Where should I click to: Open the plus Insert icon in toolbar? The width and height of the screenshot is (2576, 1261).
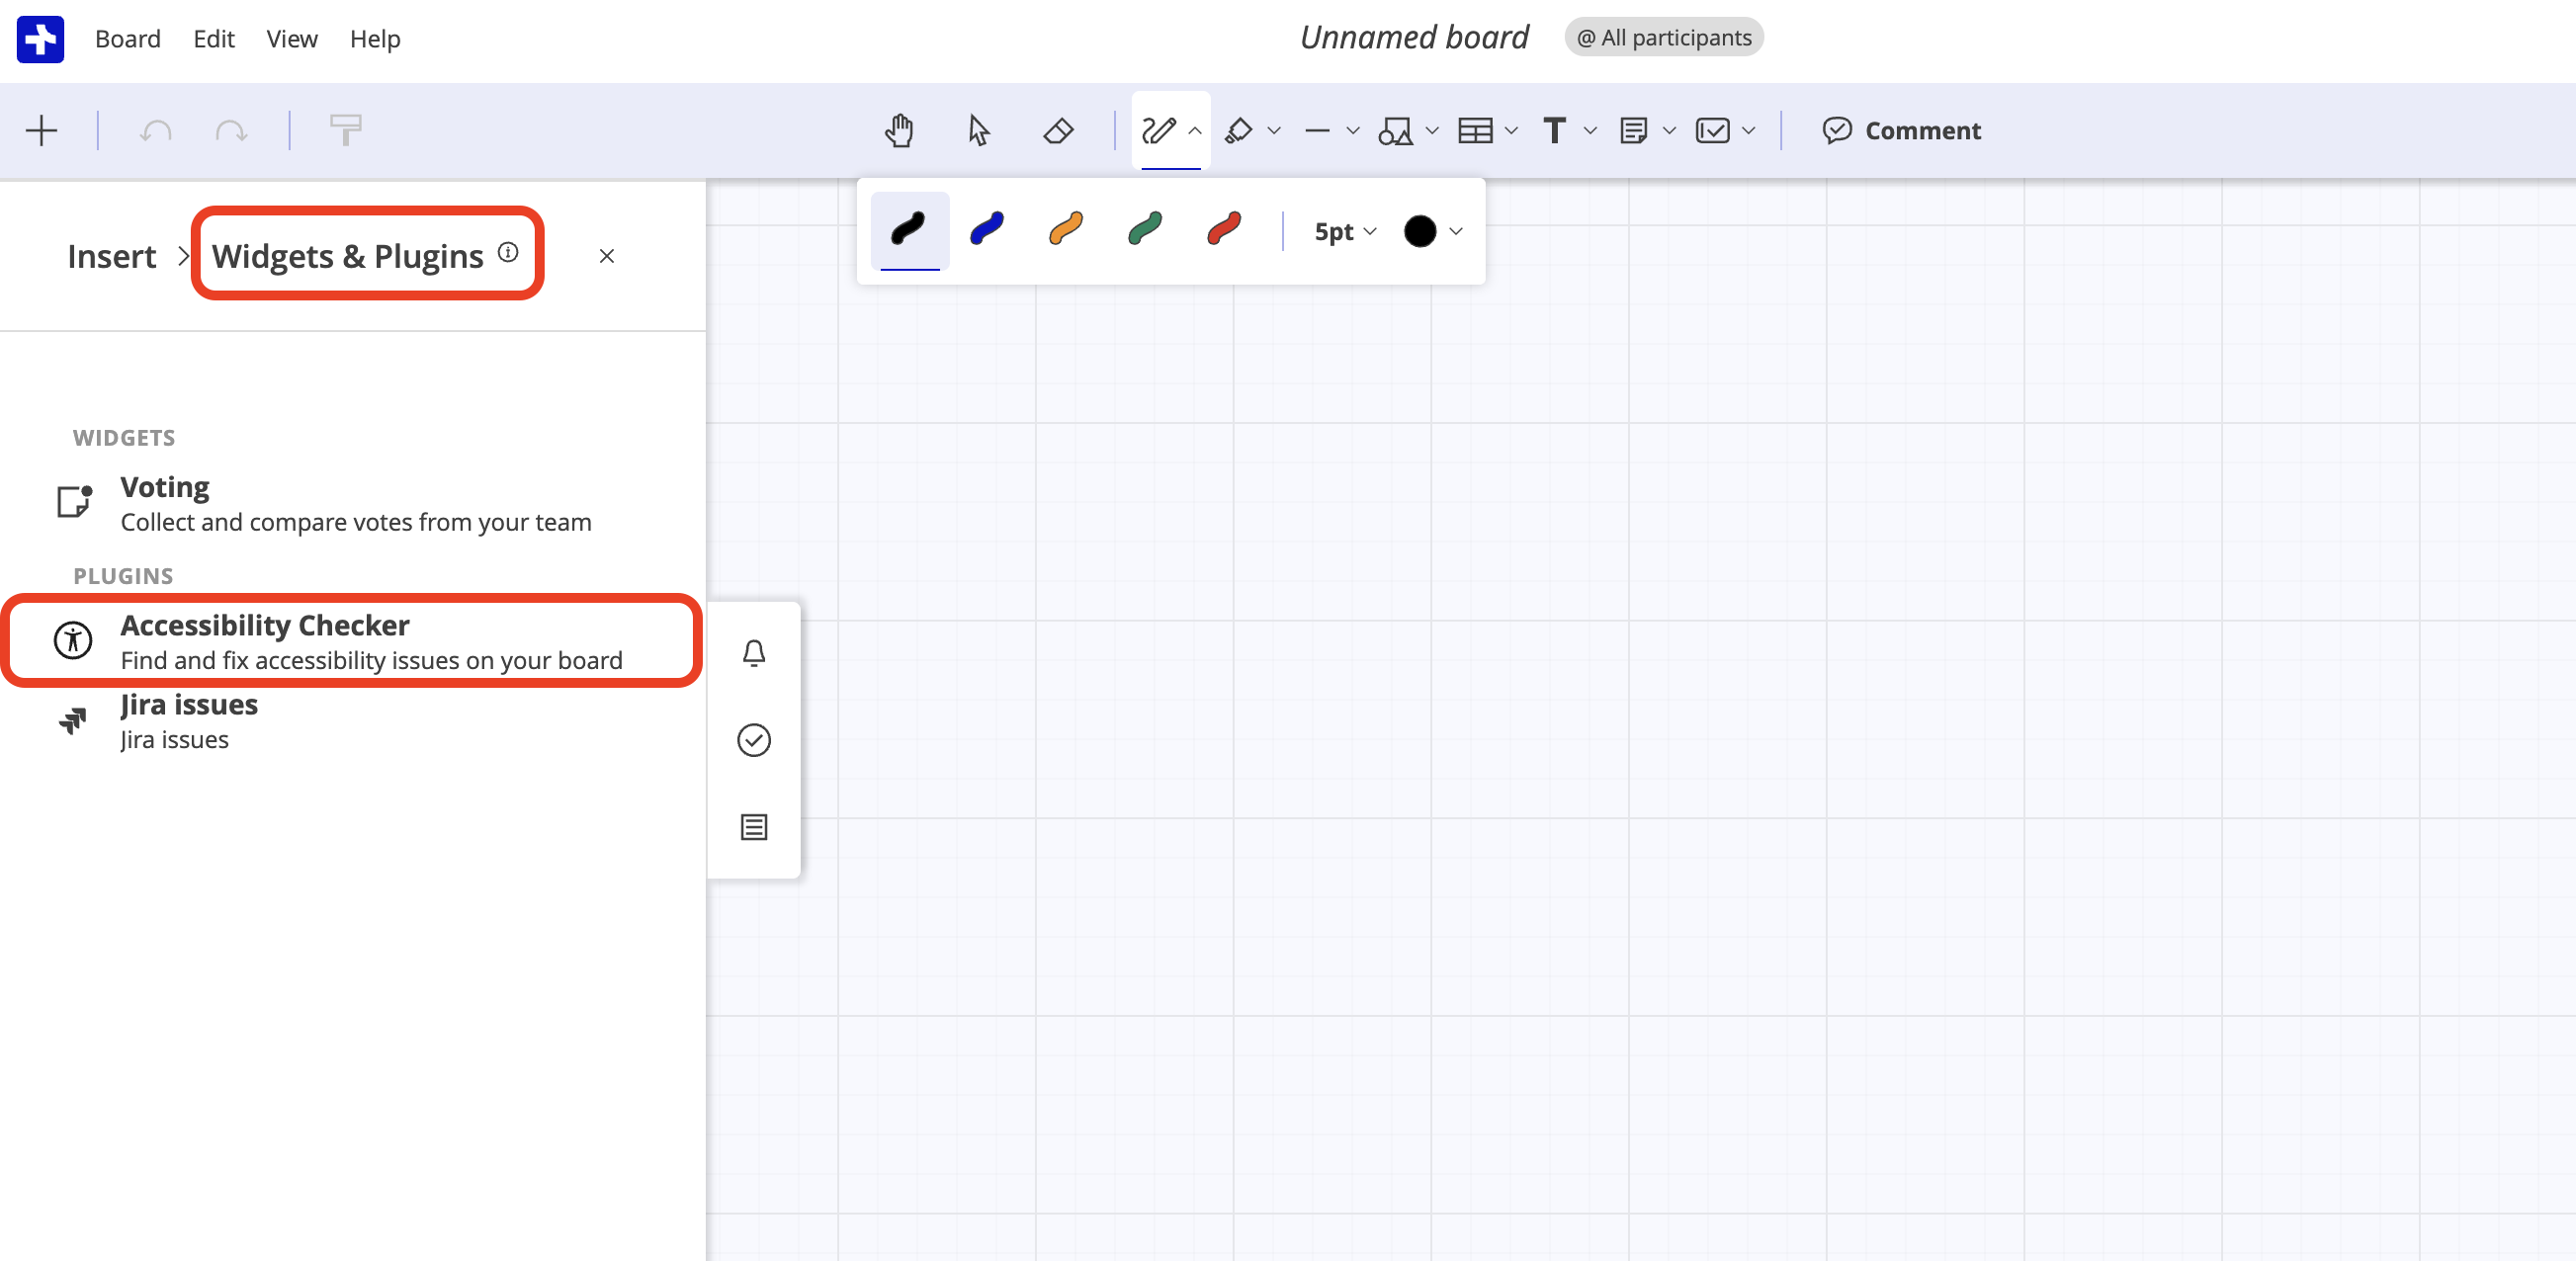(42, 131)
